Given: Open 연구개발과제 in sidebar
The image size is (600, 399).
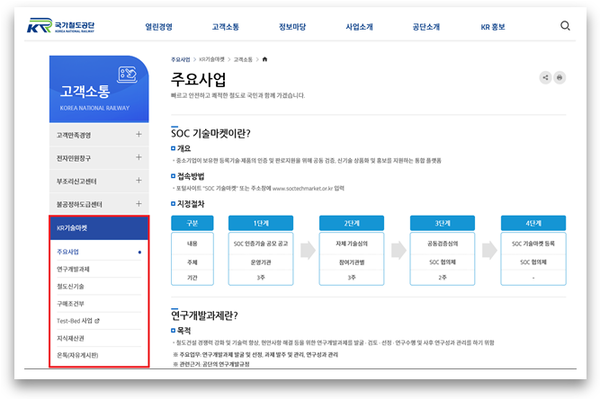Looking at the screenshot, I should pos(73,269).
